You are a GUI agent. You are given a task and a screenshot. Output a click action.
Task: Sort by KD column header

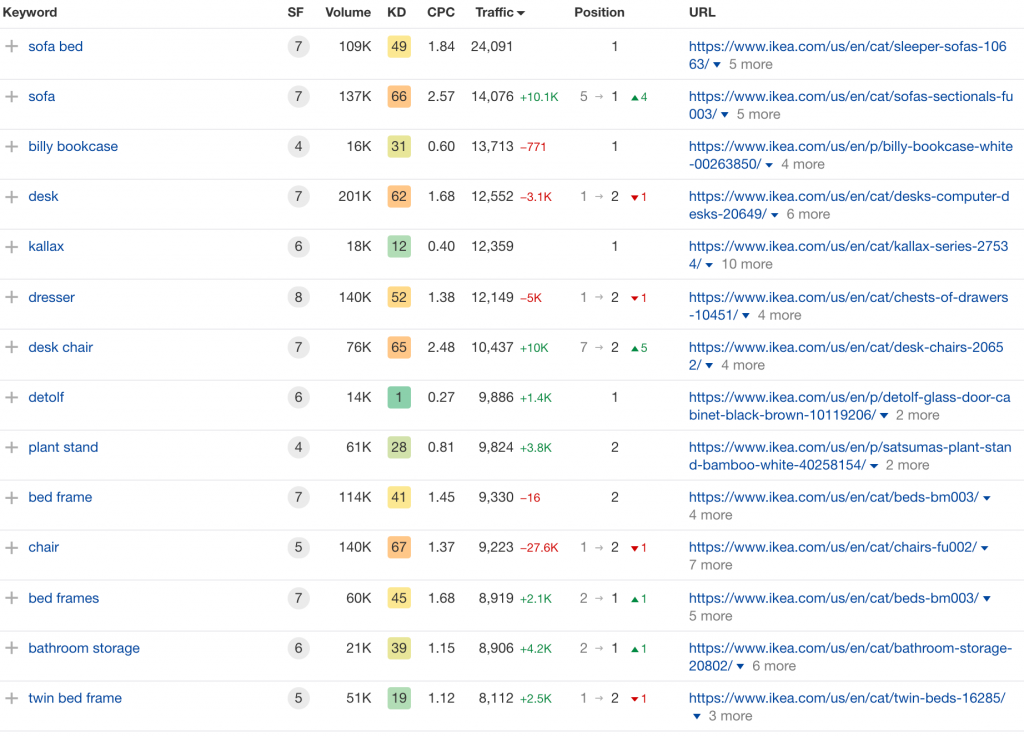click(396, 12)
